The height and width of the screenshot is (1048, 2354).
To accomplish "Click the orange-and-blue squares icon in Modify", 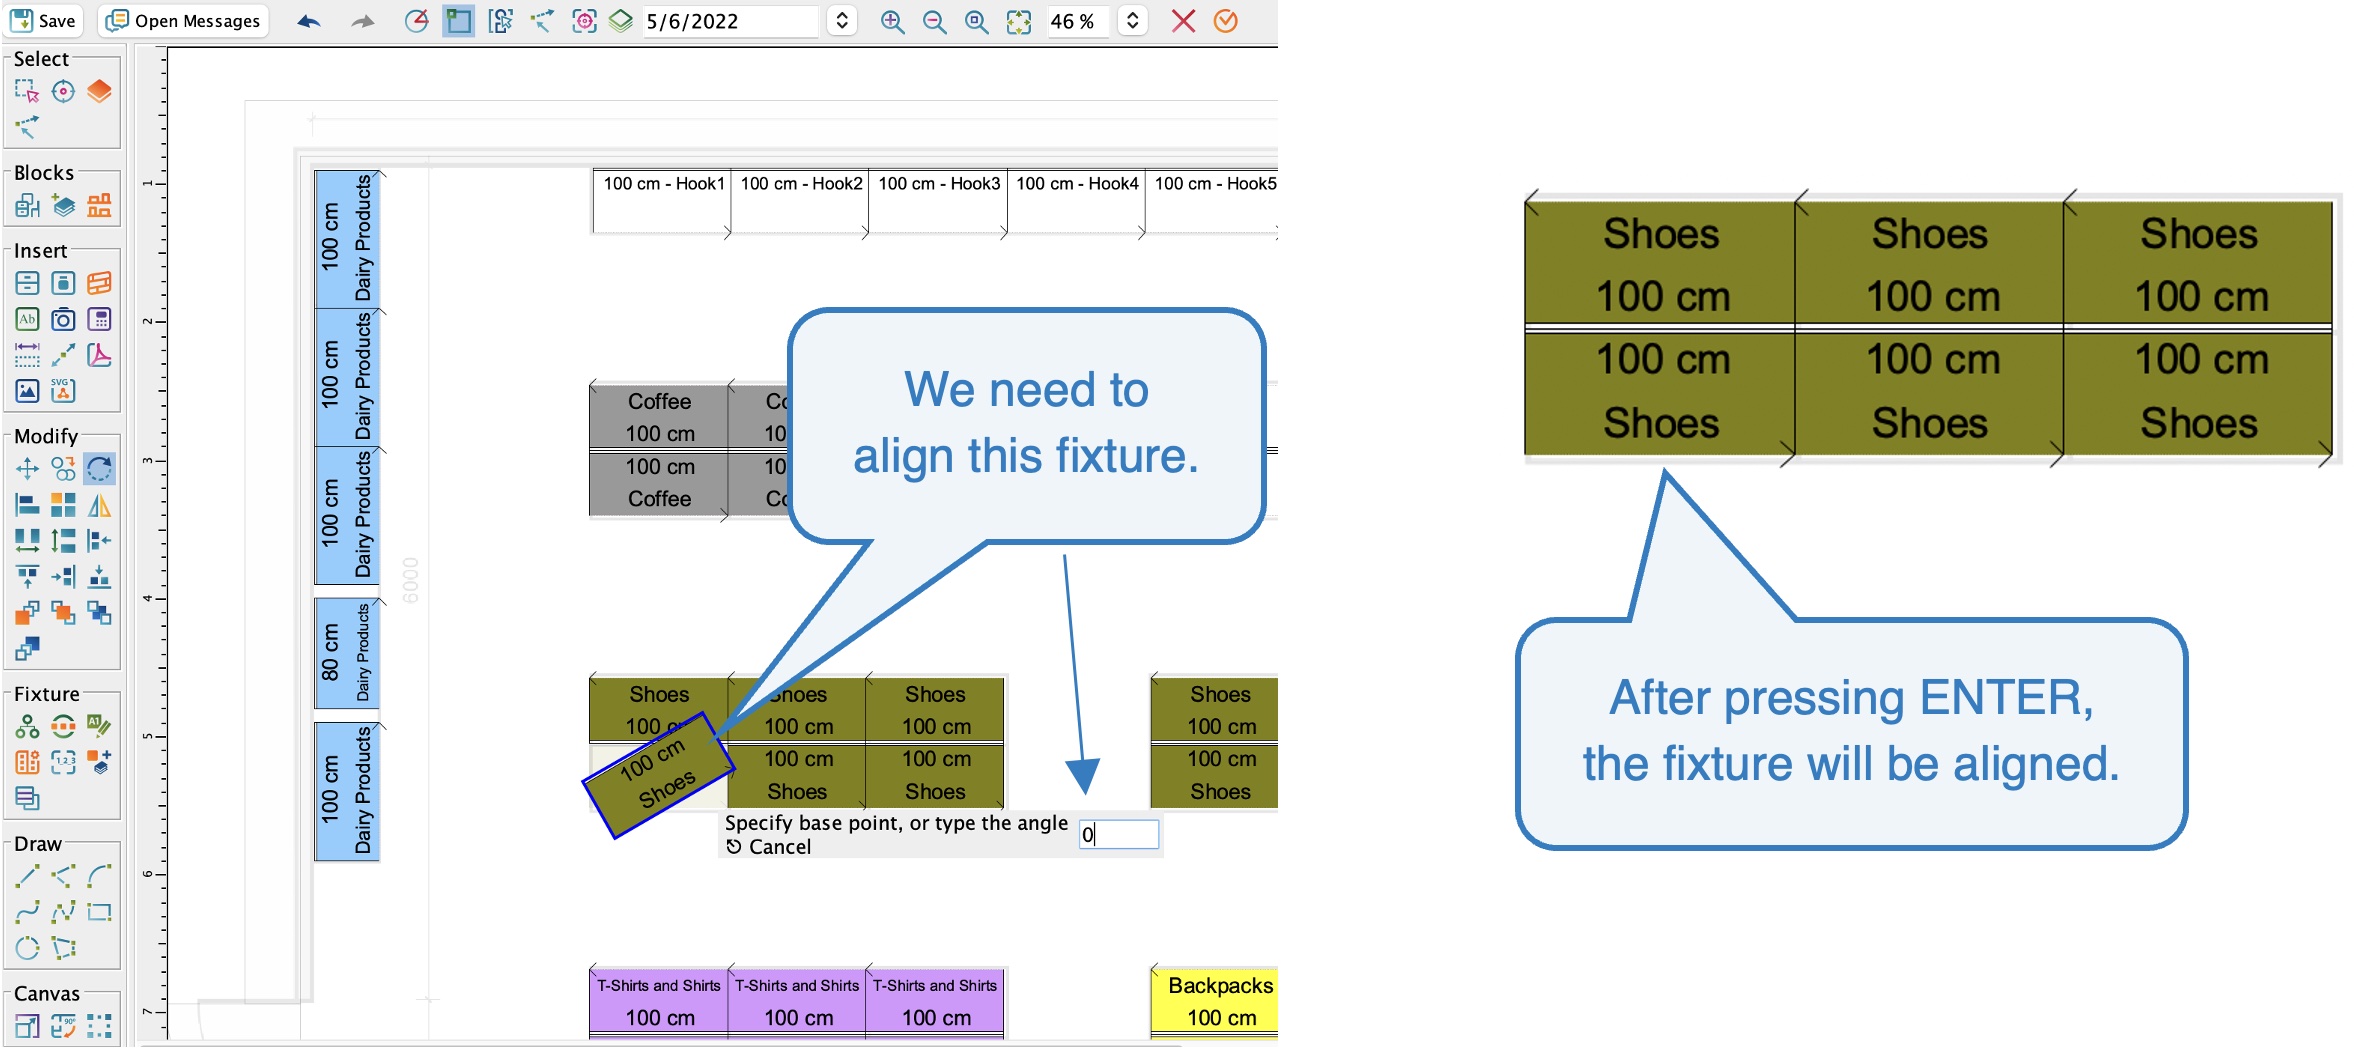I will click(63, 505).
